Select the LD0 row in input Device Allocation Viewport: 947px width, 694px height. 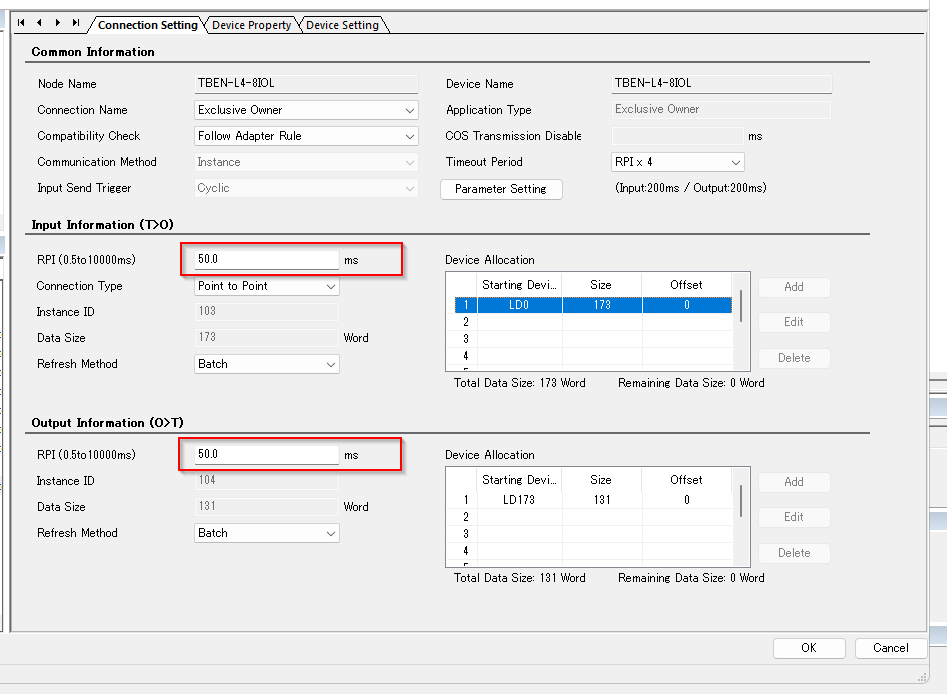593,305
